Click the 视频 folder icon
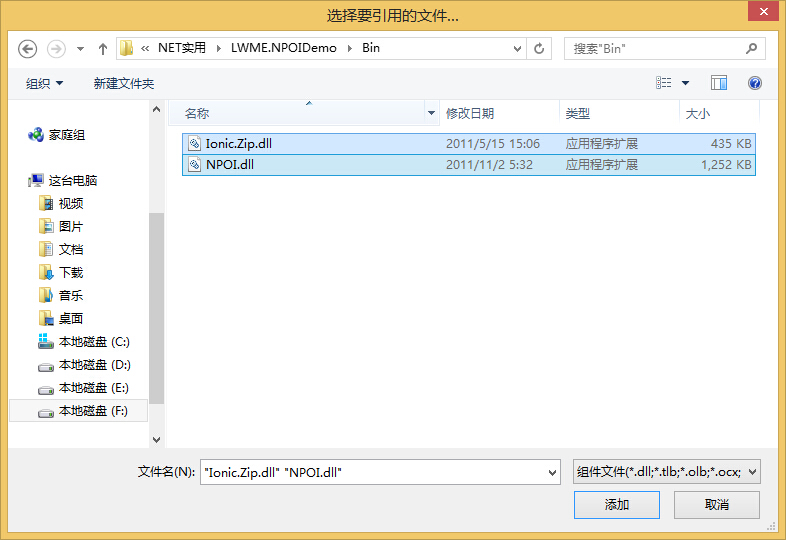The width and height of the screenshot is (786, 540). click(x=46, y=204)
